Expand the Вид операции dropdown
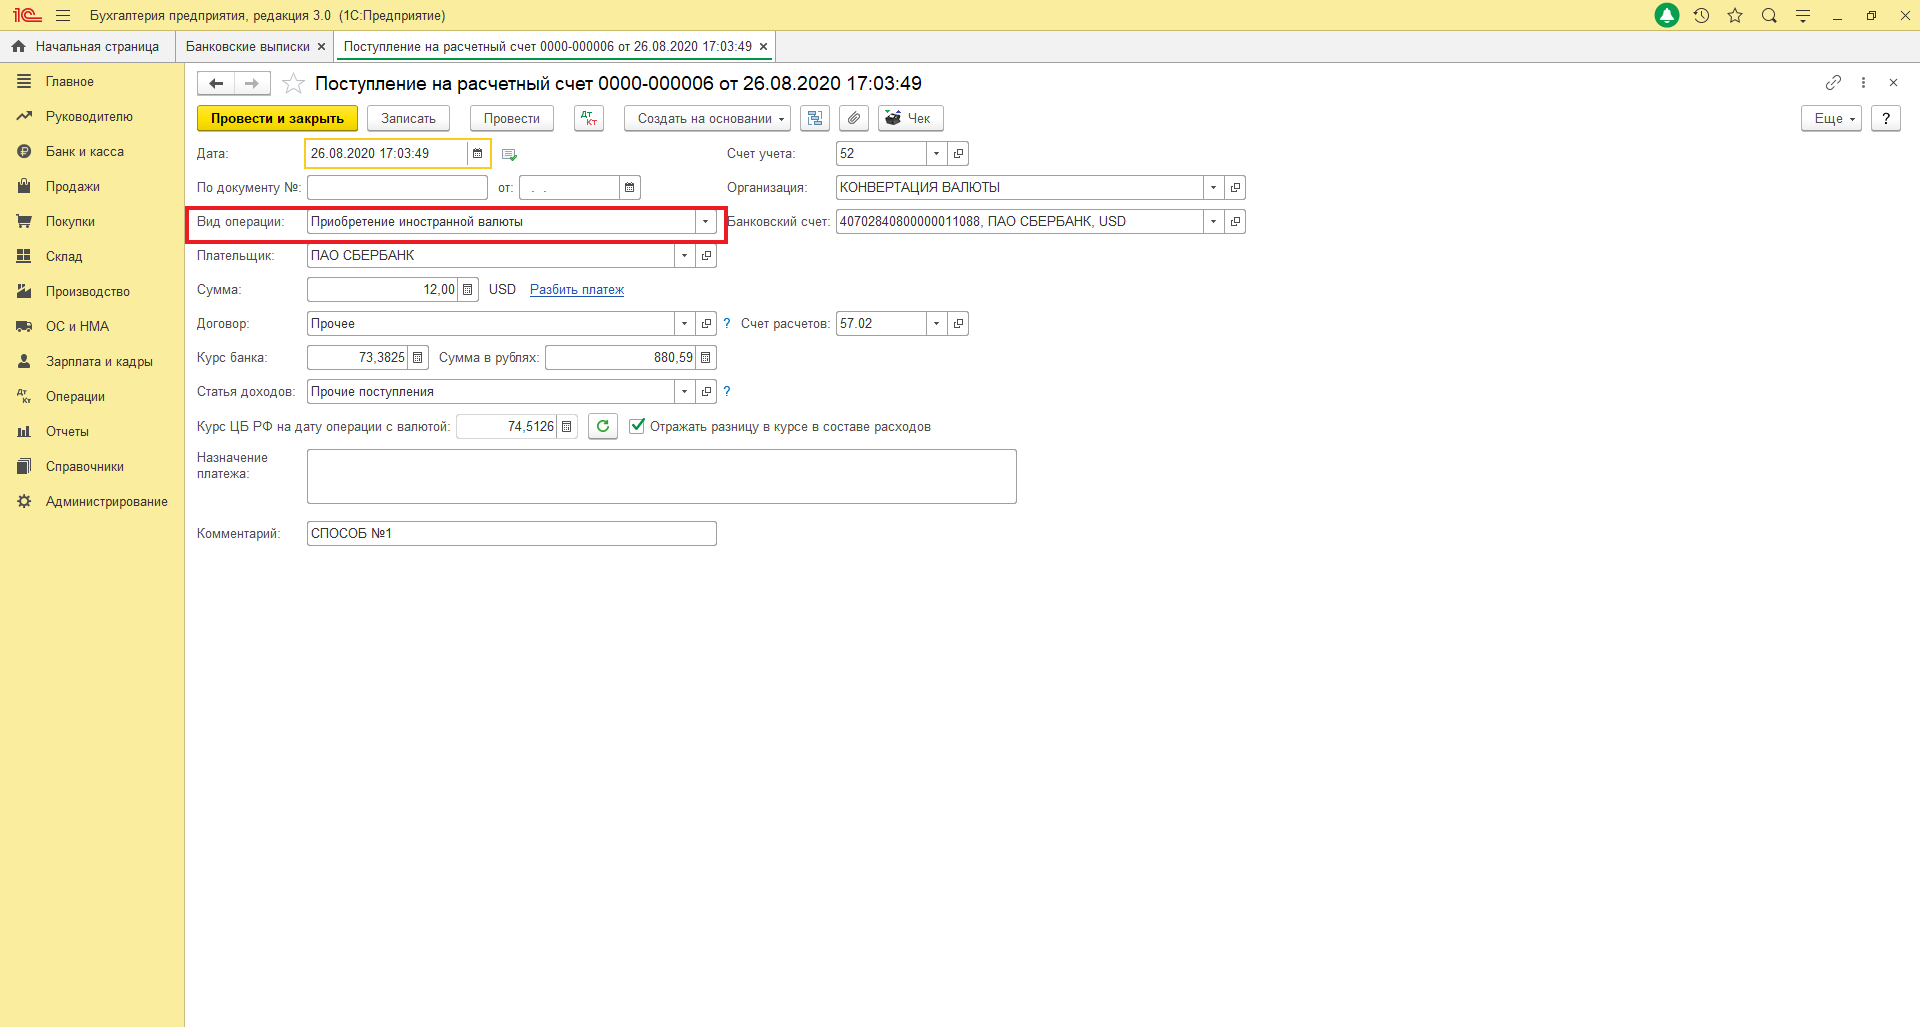The image size is (1920, 1027). (x=705, y=222)
